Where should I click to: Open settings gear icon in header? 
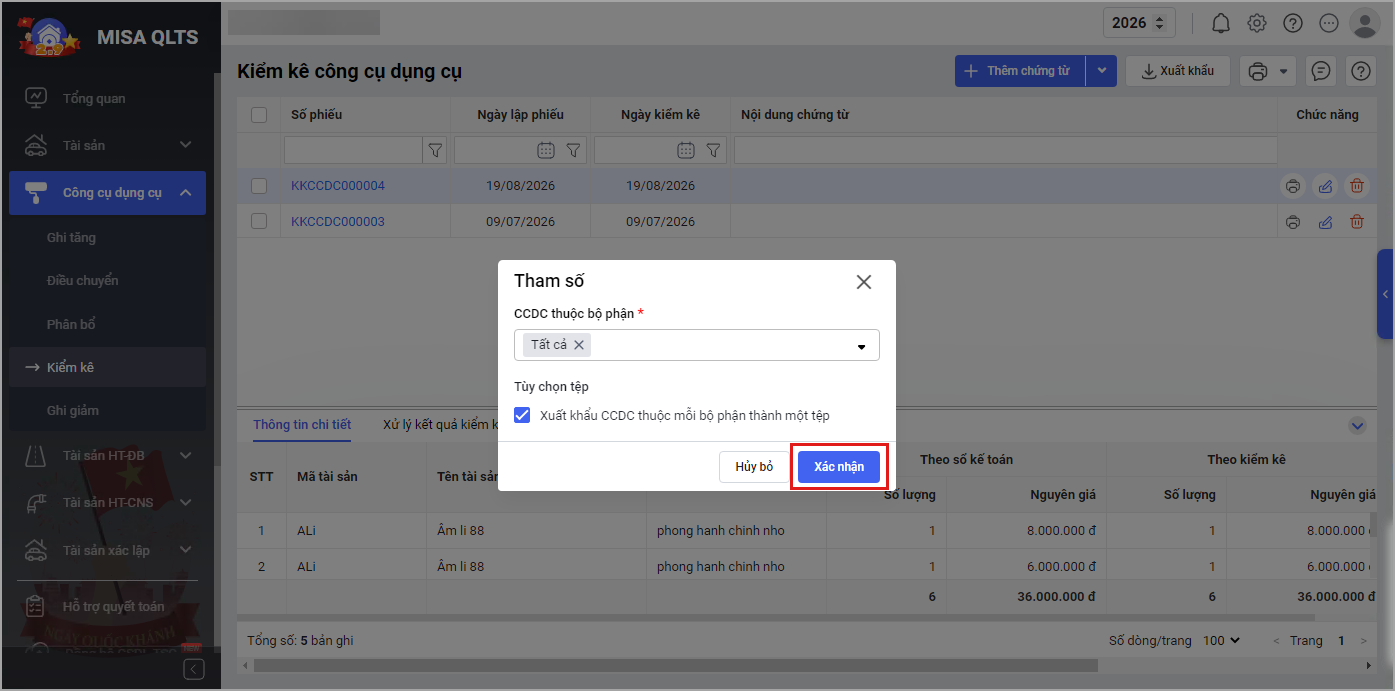1257,23
